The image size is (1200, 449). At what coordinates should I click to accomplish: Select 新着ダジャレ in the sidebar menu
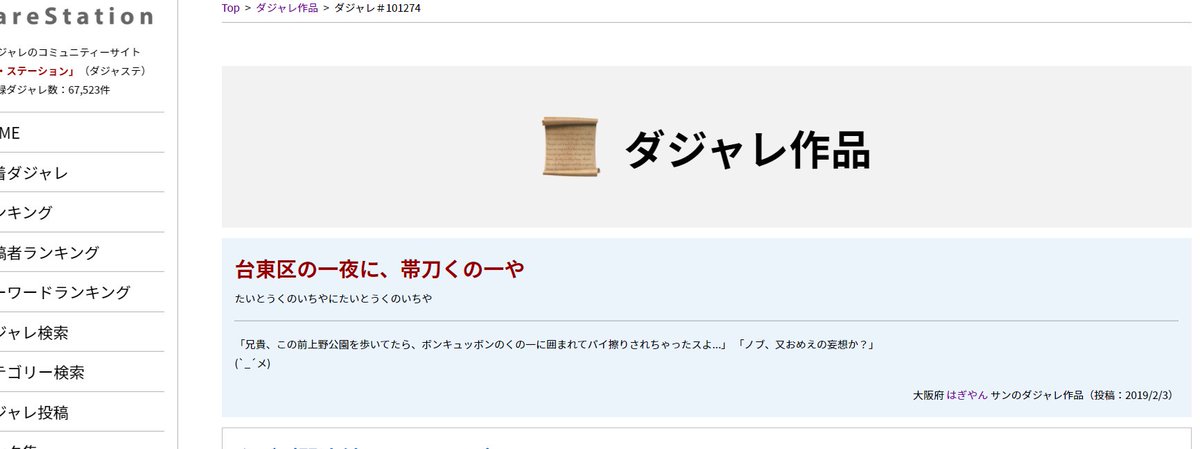click(x=81, y=173)
